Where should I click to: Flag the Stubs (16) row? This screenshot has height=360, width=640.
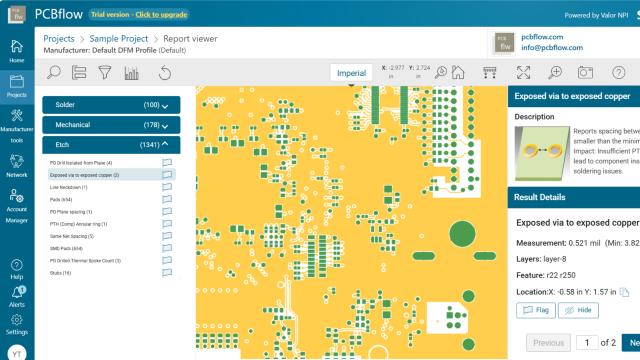point(167,273)
